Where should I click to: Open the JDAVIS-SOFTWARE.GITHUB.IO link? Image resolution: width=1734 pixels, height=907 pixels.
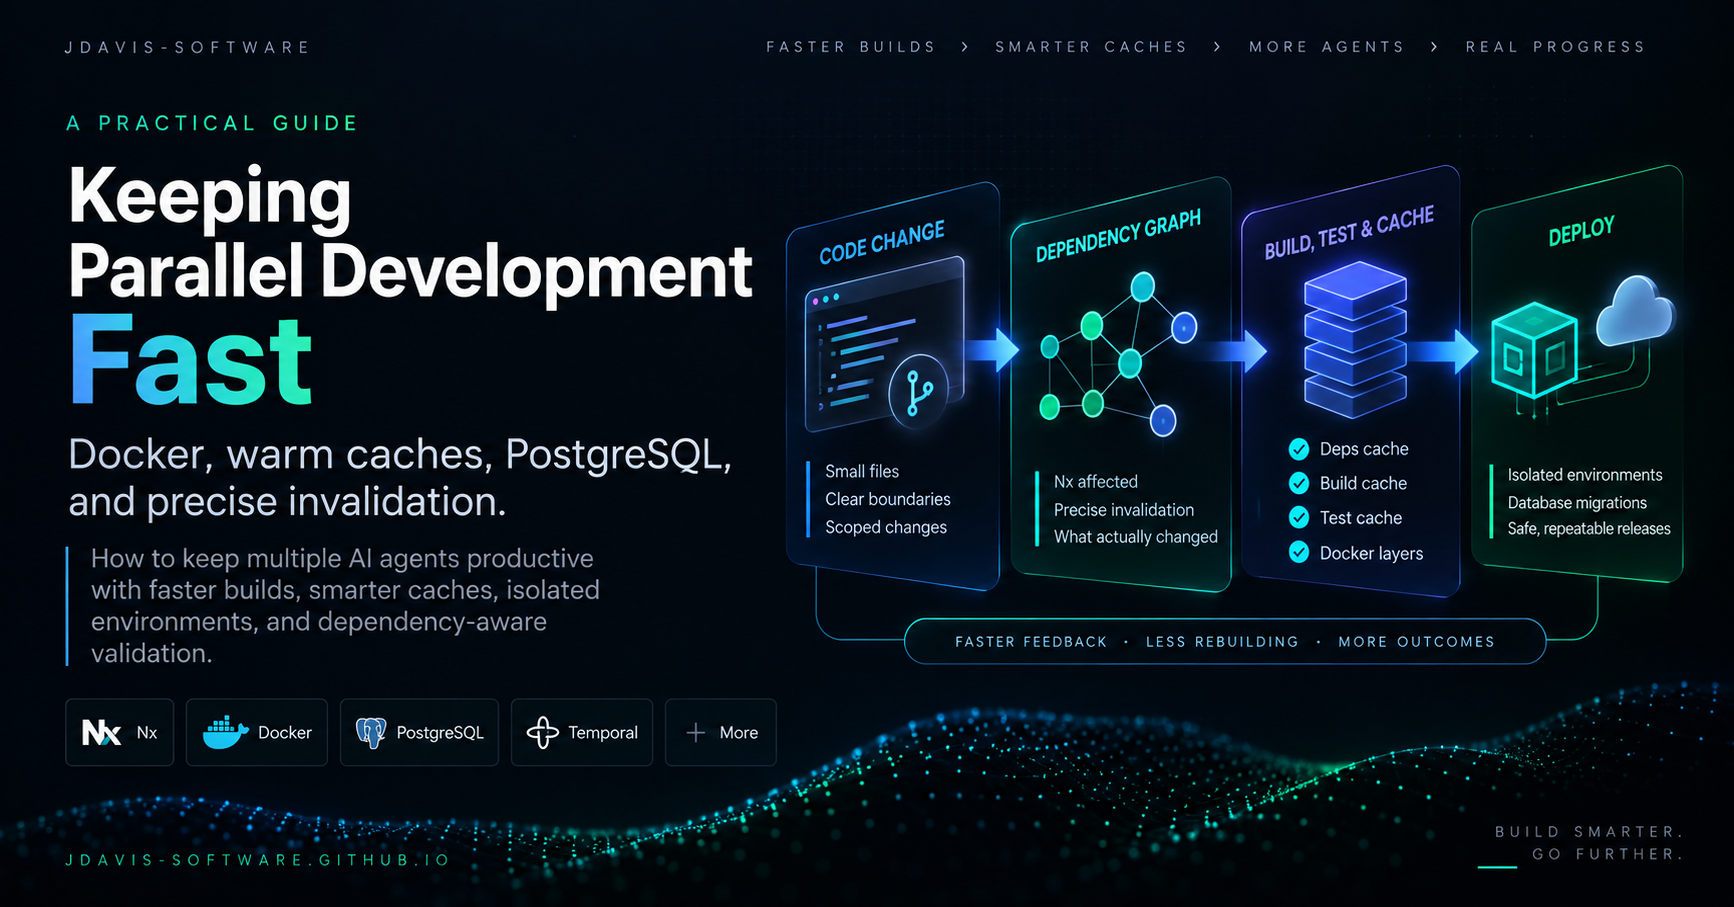[x=258, y=860]
